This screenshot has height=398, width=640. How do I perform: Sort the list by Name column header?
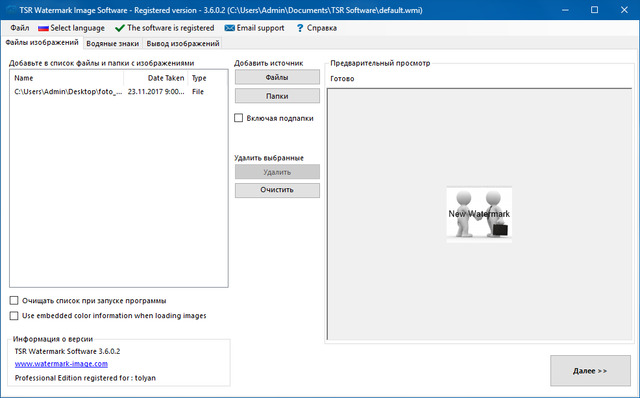67,78
